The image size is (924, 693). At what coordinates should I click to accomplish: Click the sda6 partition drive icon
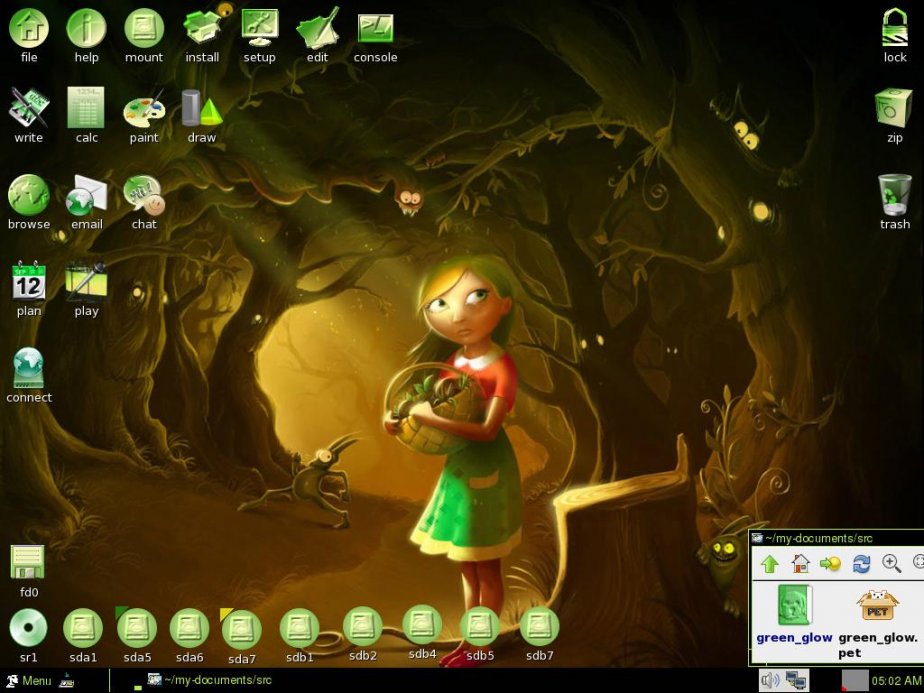[x=189, y=628]
